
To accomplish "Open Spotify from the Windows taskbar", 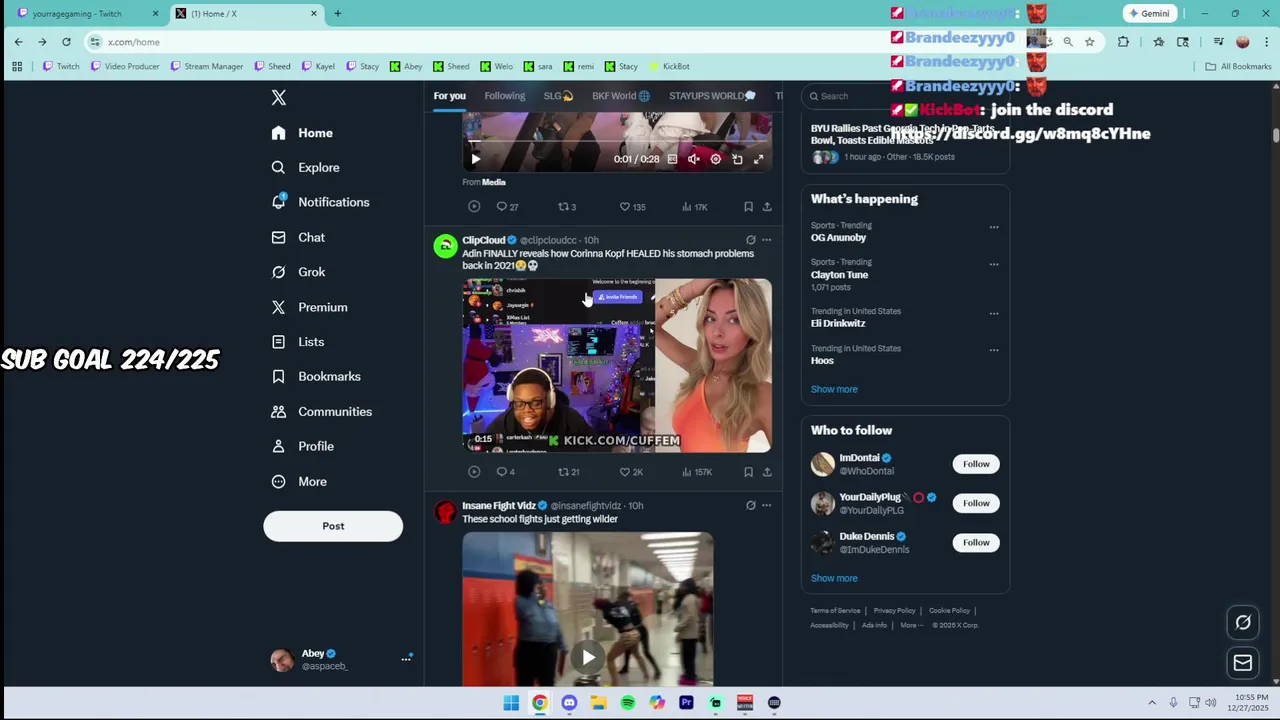I will click(627, 703).
